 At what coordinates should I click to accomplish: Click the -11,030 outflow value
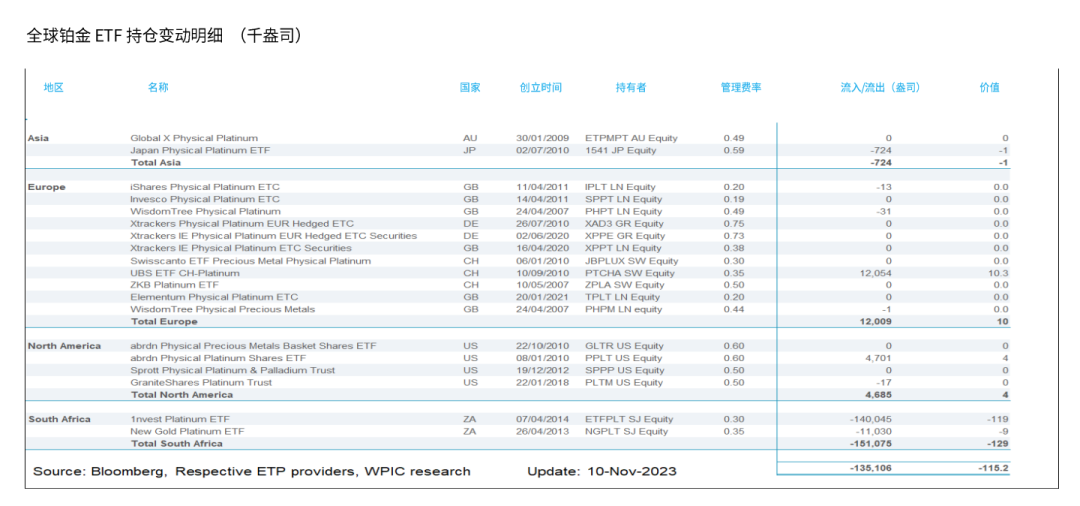pyautogui.click(x=874, y=432)
